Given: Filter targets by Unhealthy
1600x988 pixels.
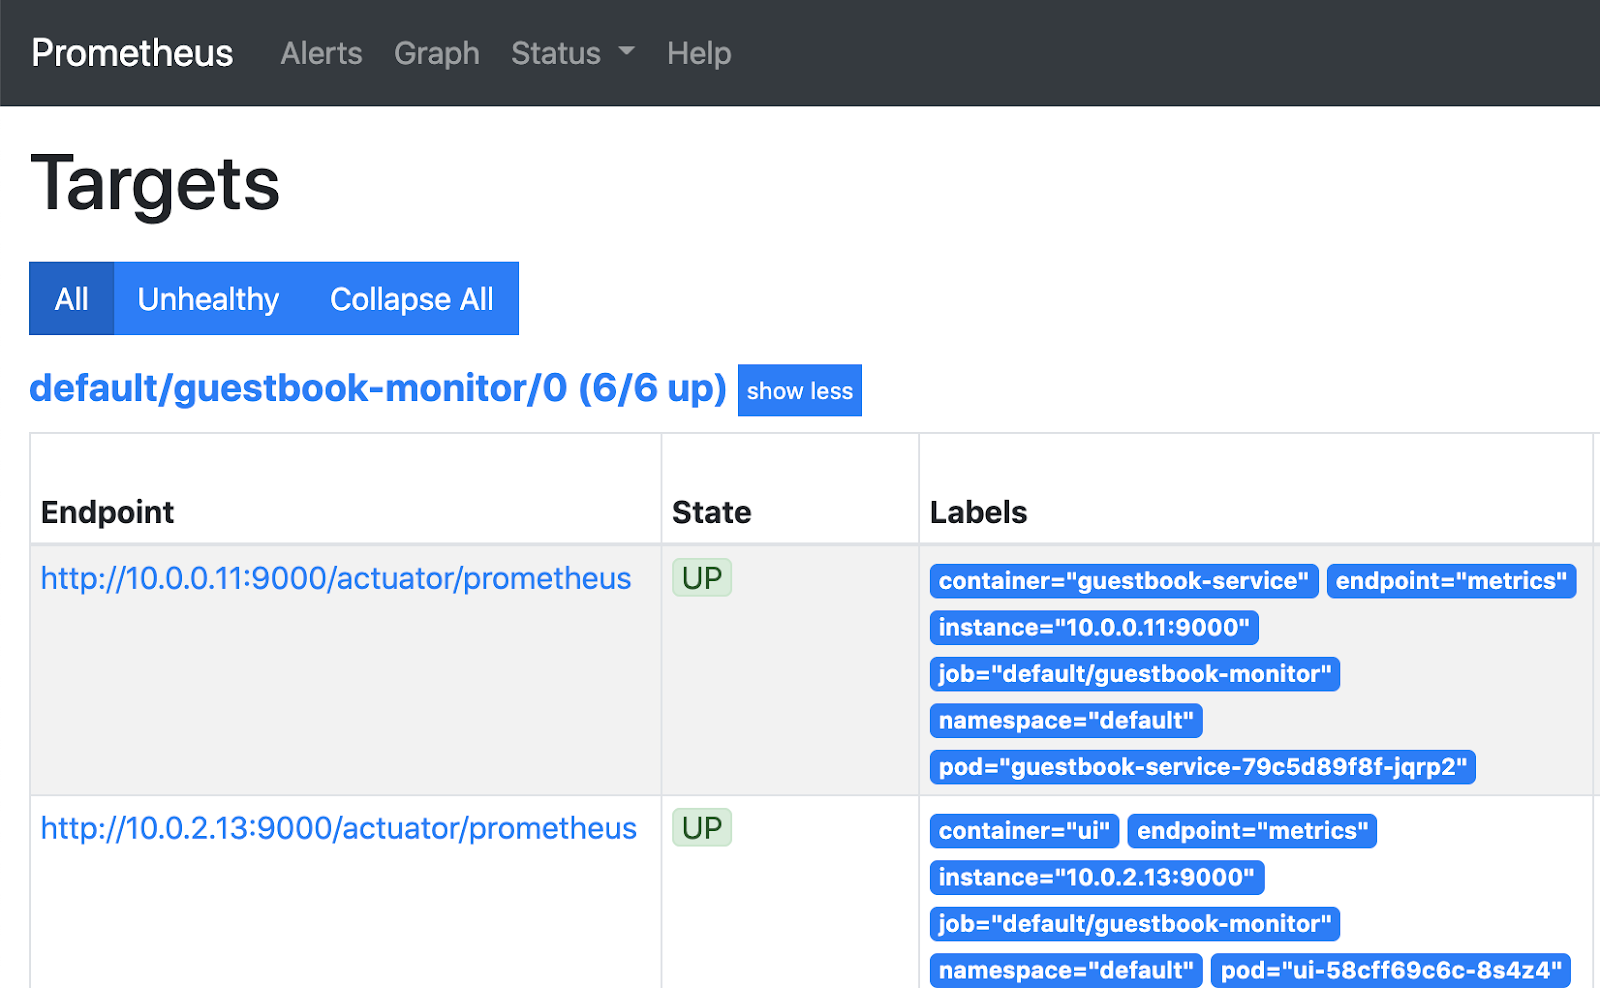Looking at the screenshot, I should point(208,299).
